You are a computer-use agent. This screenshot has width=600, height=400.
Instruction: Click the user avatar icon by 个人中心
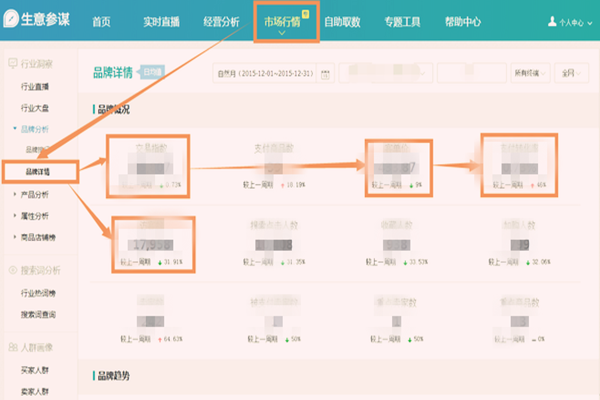pyautogui.click(x=552, y=21)
